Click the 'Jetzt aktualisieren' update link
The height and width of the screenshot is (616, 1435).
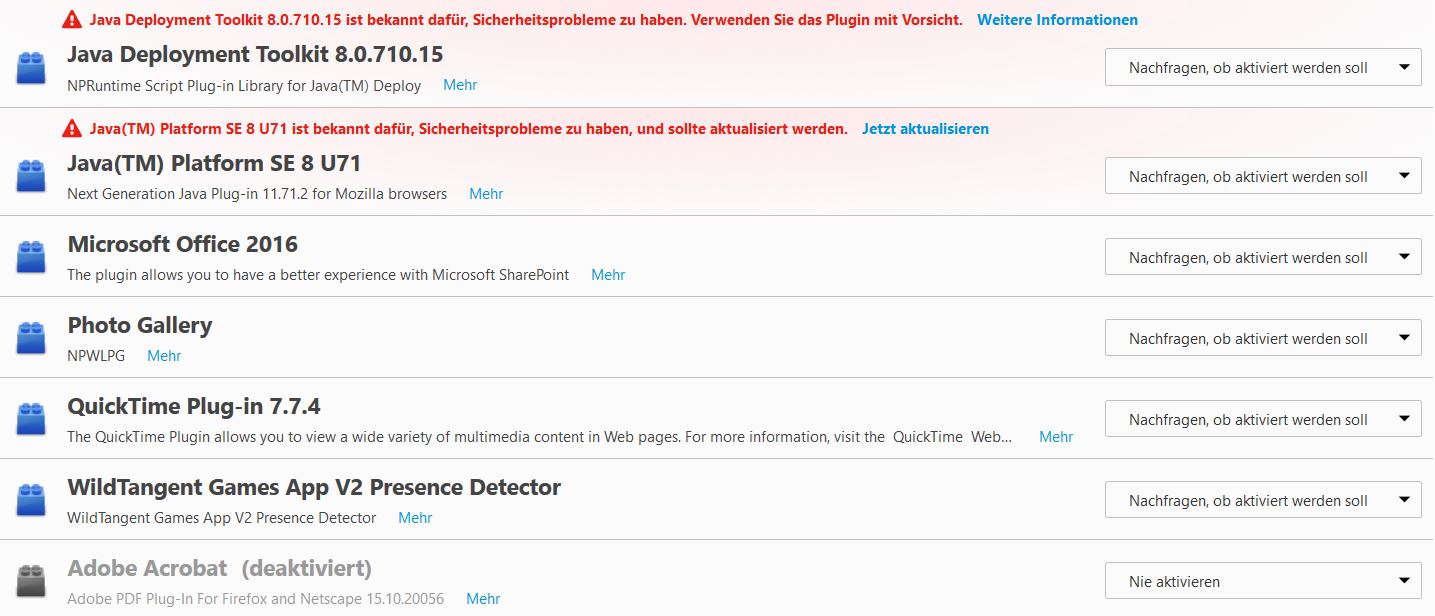click(925, 129)
